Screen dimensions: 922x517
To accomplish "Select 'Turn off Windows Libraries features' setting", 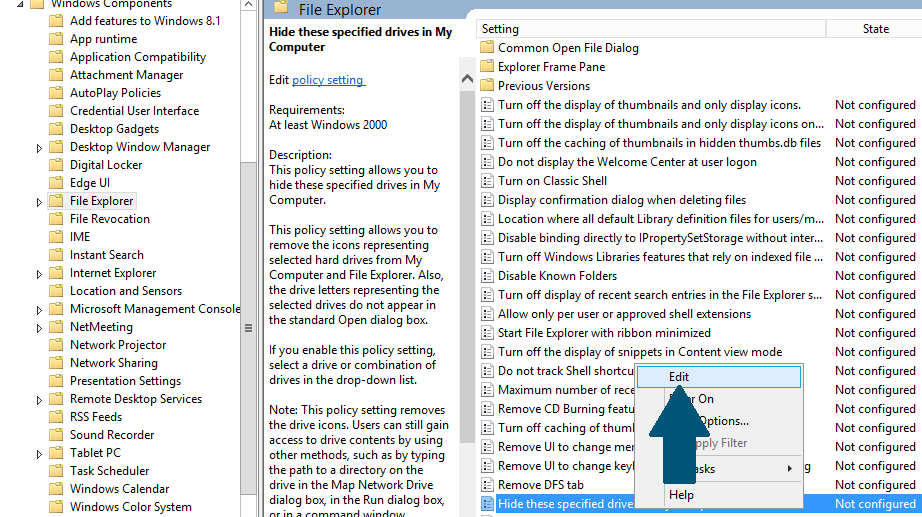I will [x=660, y=257].
